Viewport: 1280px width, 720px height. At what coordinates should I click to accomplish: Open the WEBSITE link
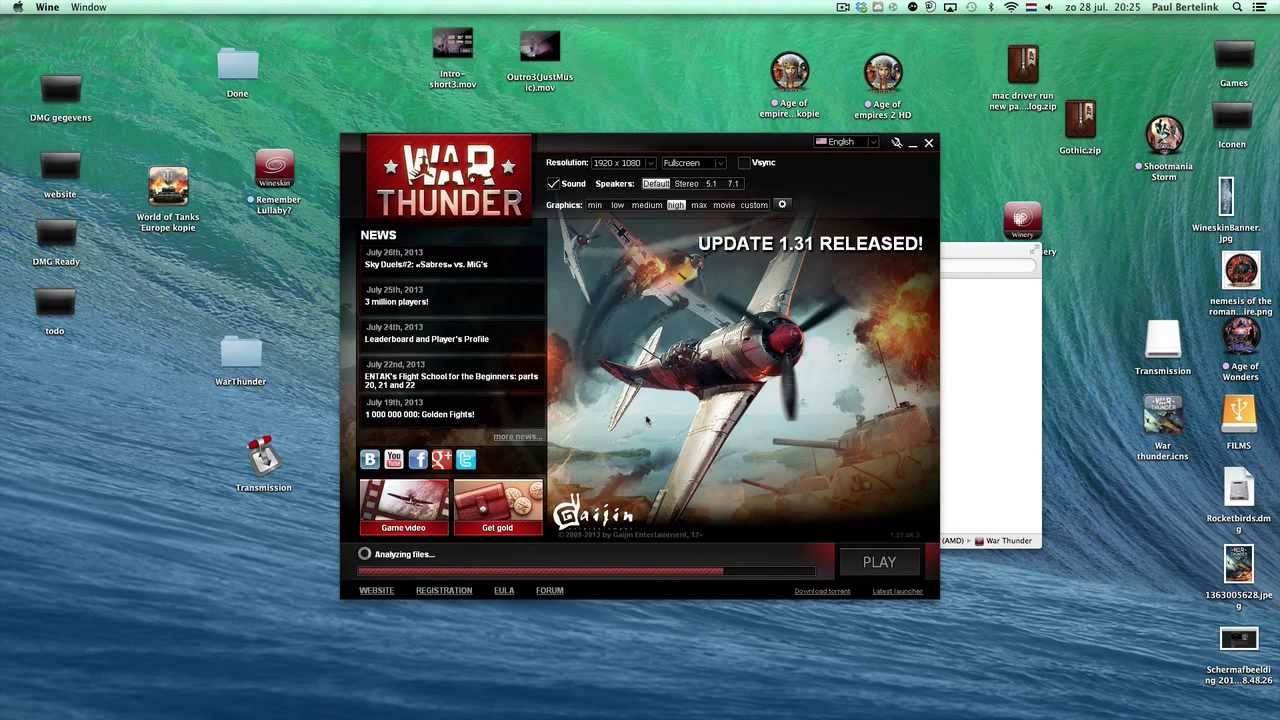click(377, 590)
